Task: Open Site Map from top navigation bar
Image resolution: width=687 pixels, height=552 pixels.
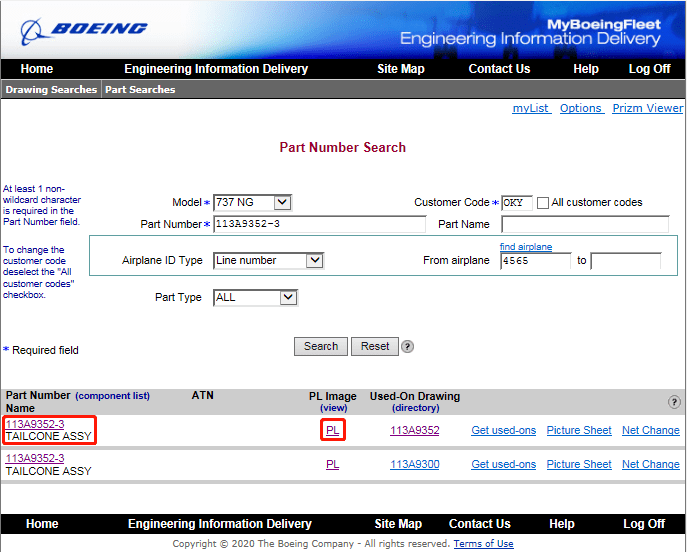Action: [400, 69]
